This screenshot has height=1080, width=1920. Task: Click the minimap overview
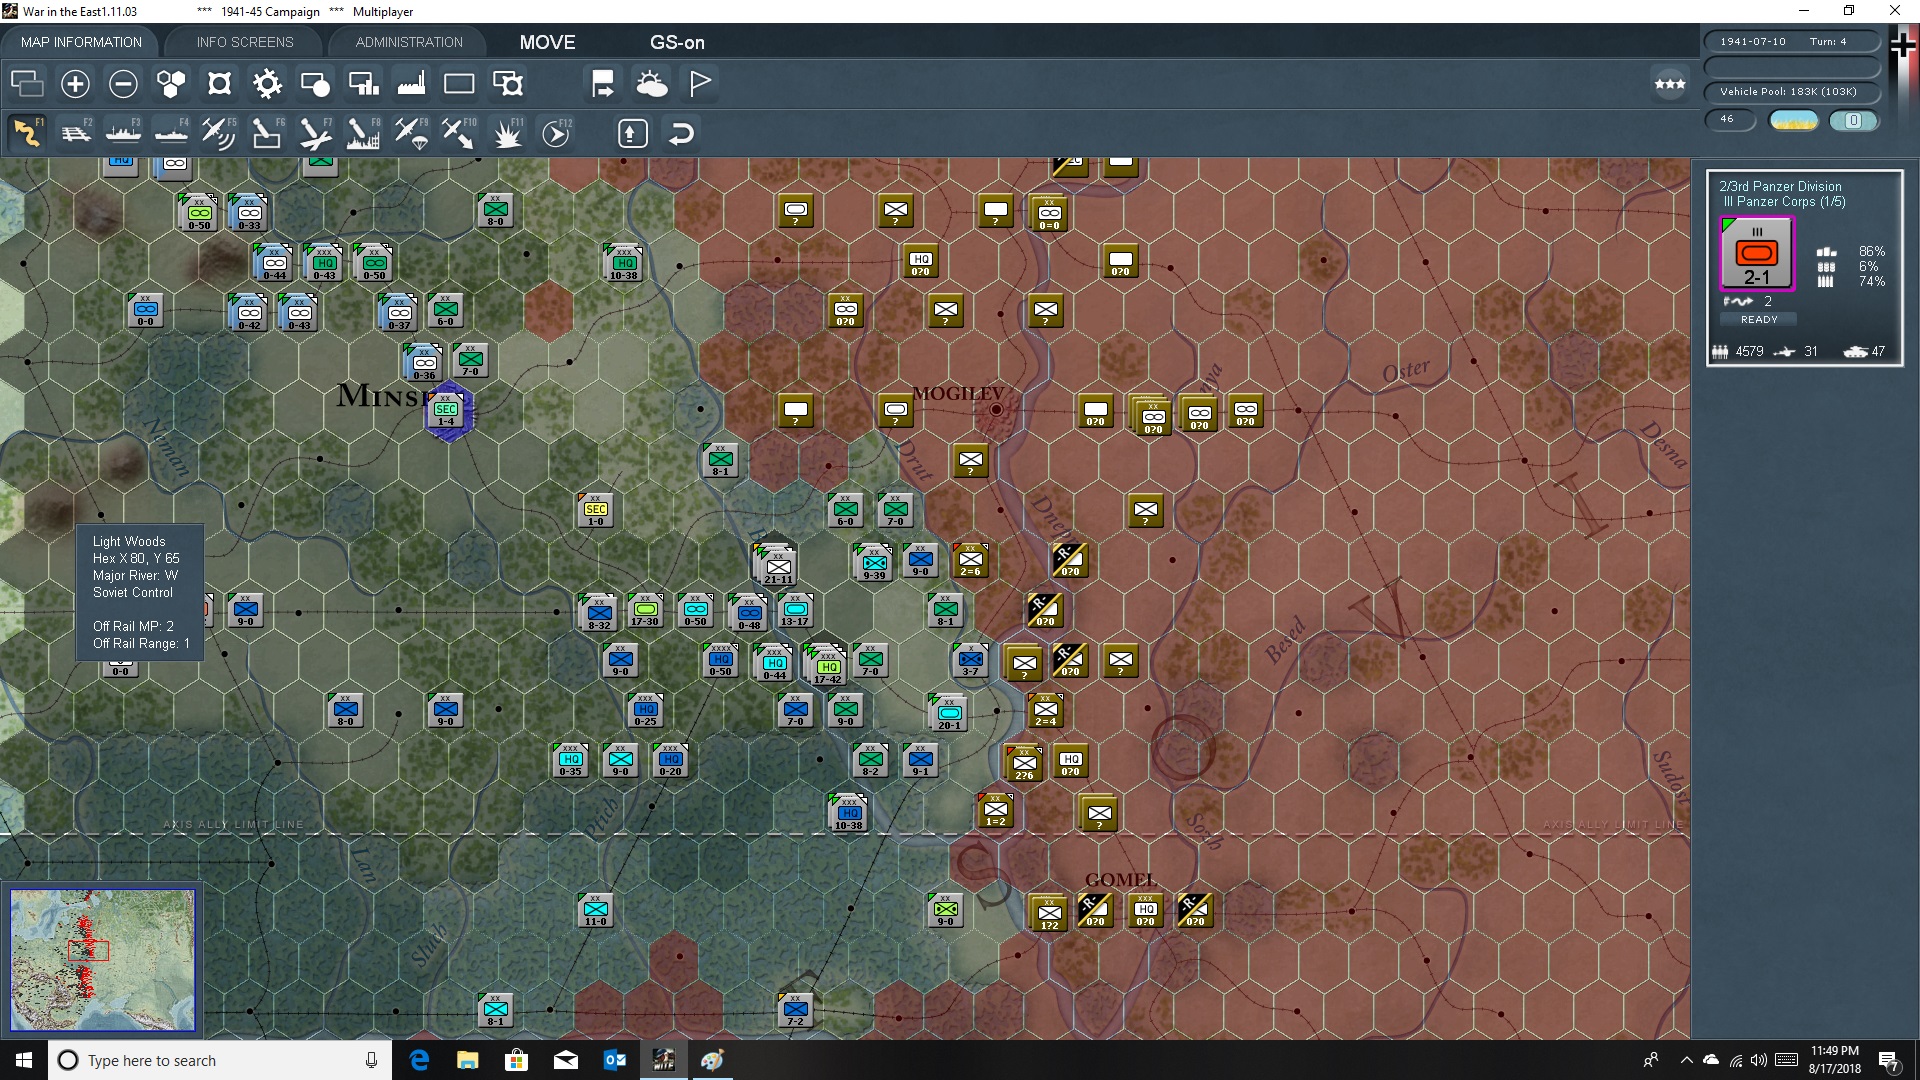103,960
